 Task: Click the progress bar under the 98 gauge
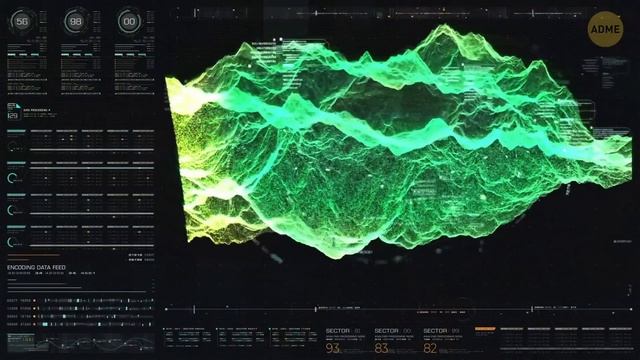(x=77, y=54)
